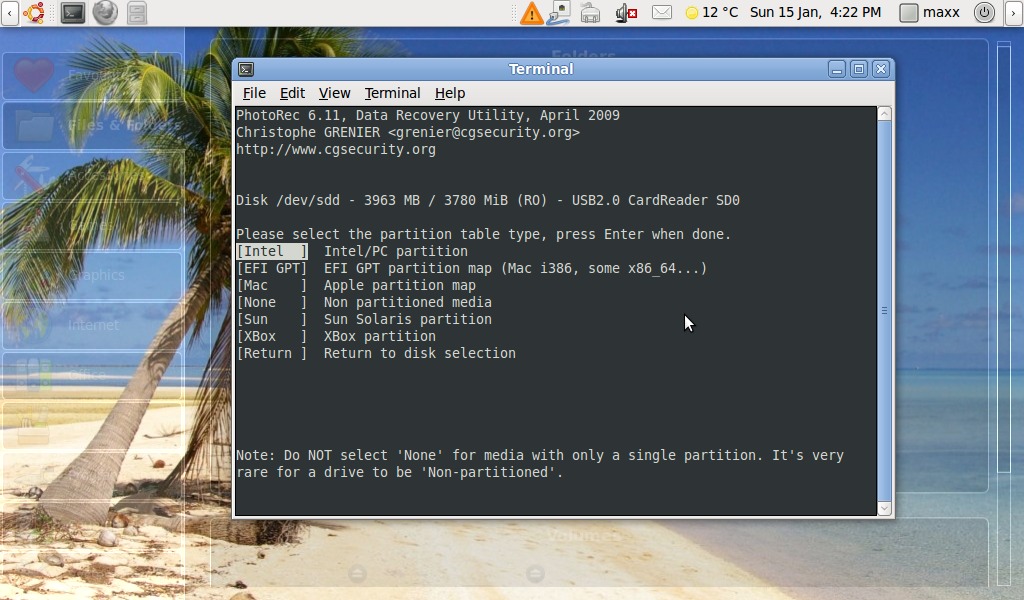Click the Terminal window menu icon

tap(246, 69)
